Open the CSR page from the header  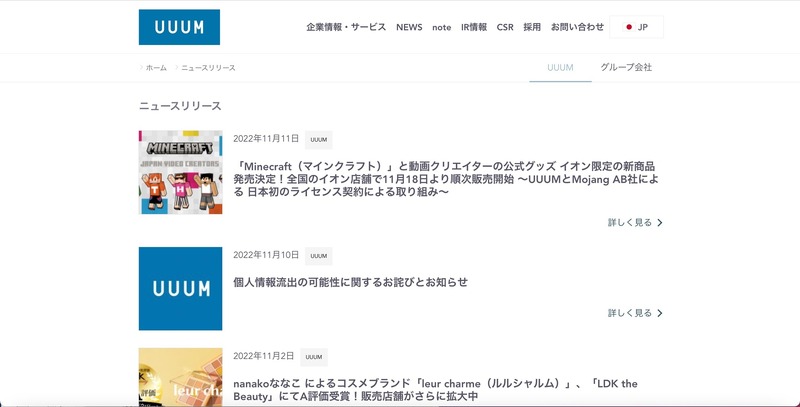point(505,27)
